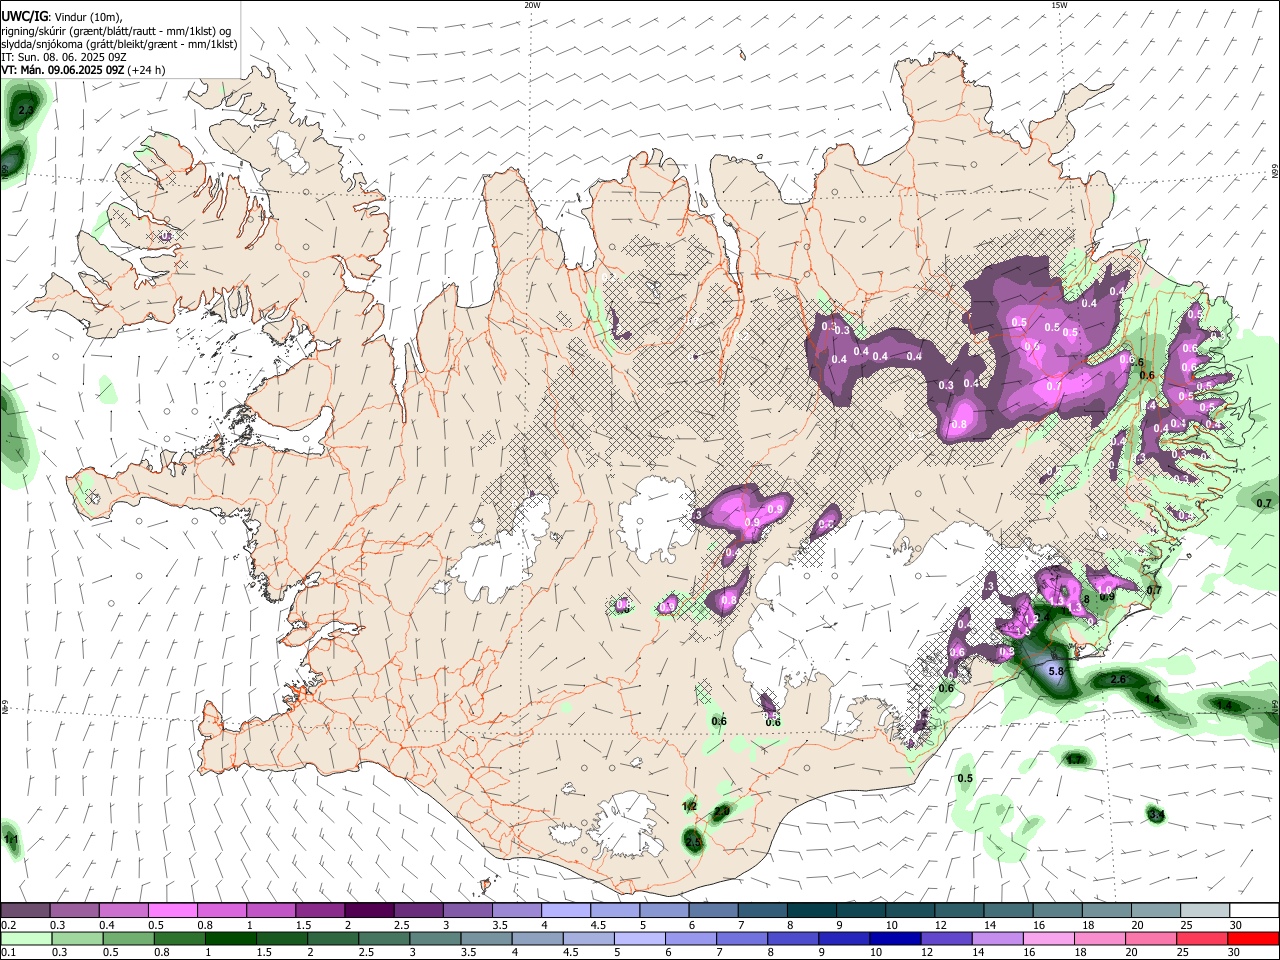Pick the darkest purple upper swatch at 2
The image size is (1280, 960).
coord(368,911)
